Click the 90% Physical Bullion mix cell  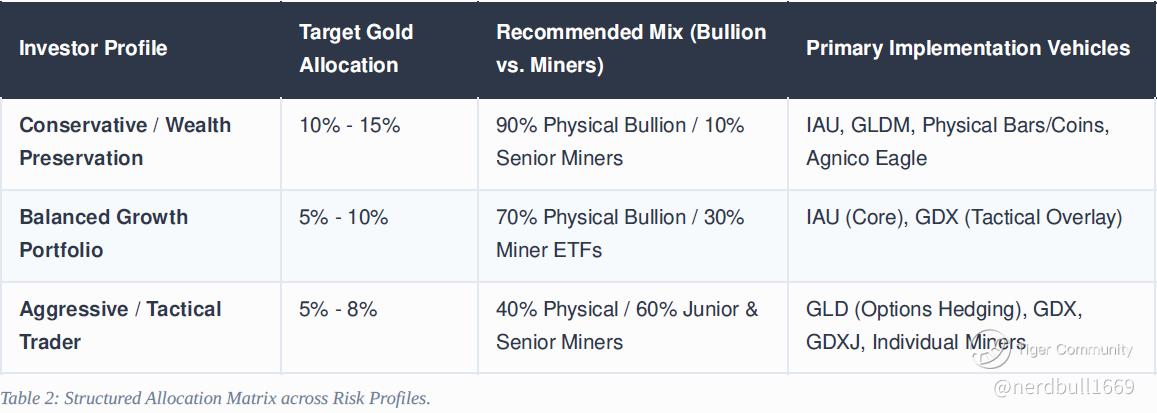(632, 144)
